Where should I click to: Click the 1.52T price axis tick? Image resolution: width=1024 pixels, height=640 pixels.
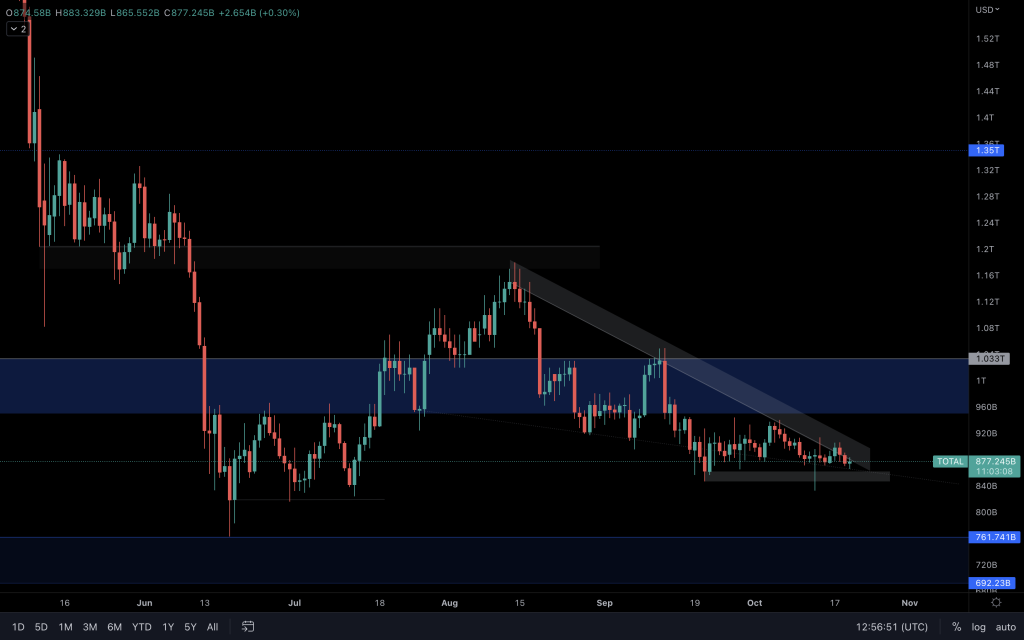point(987,39)
